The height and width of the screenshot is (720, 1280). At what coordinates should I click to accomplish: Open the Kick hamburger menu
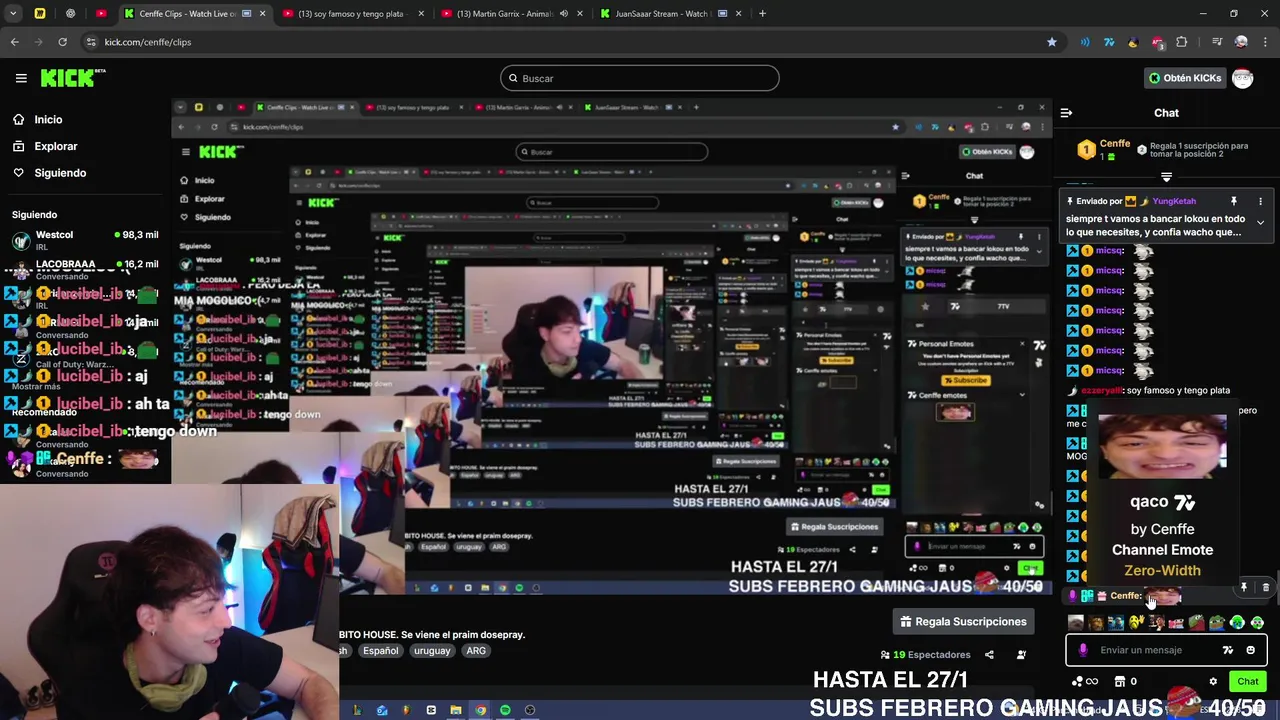21,78
